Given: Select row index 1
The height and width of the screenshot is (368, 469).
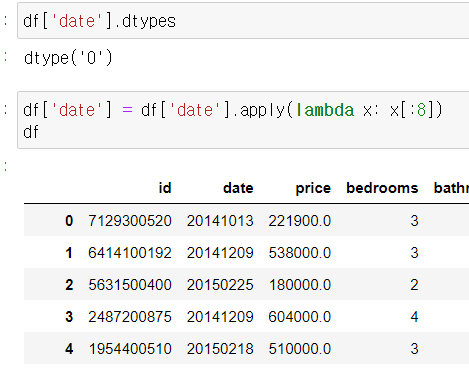Looking at the screenshot, I should click(69, 253).
